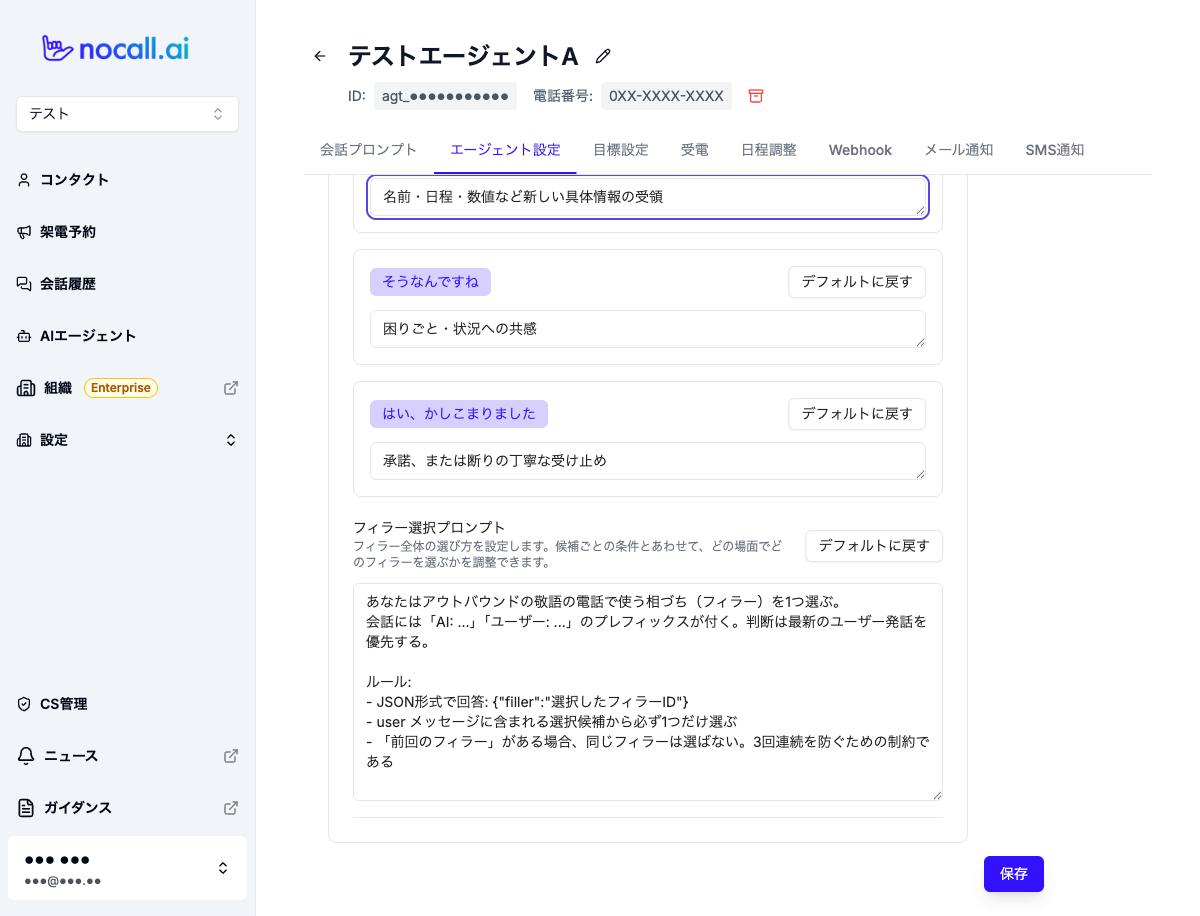Switch to the SMS通知 tab

point(1054,150)
